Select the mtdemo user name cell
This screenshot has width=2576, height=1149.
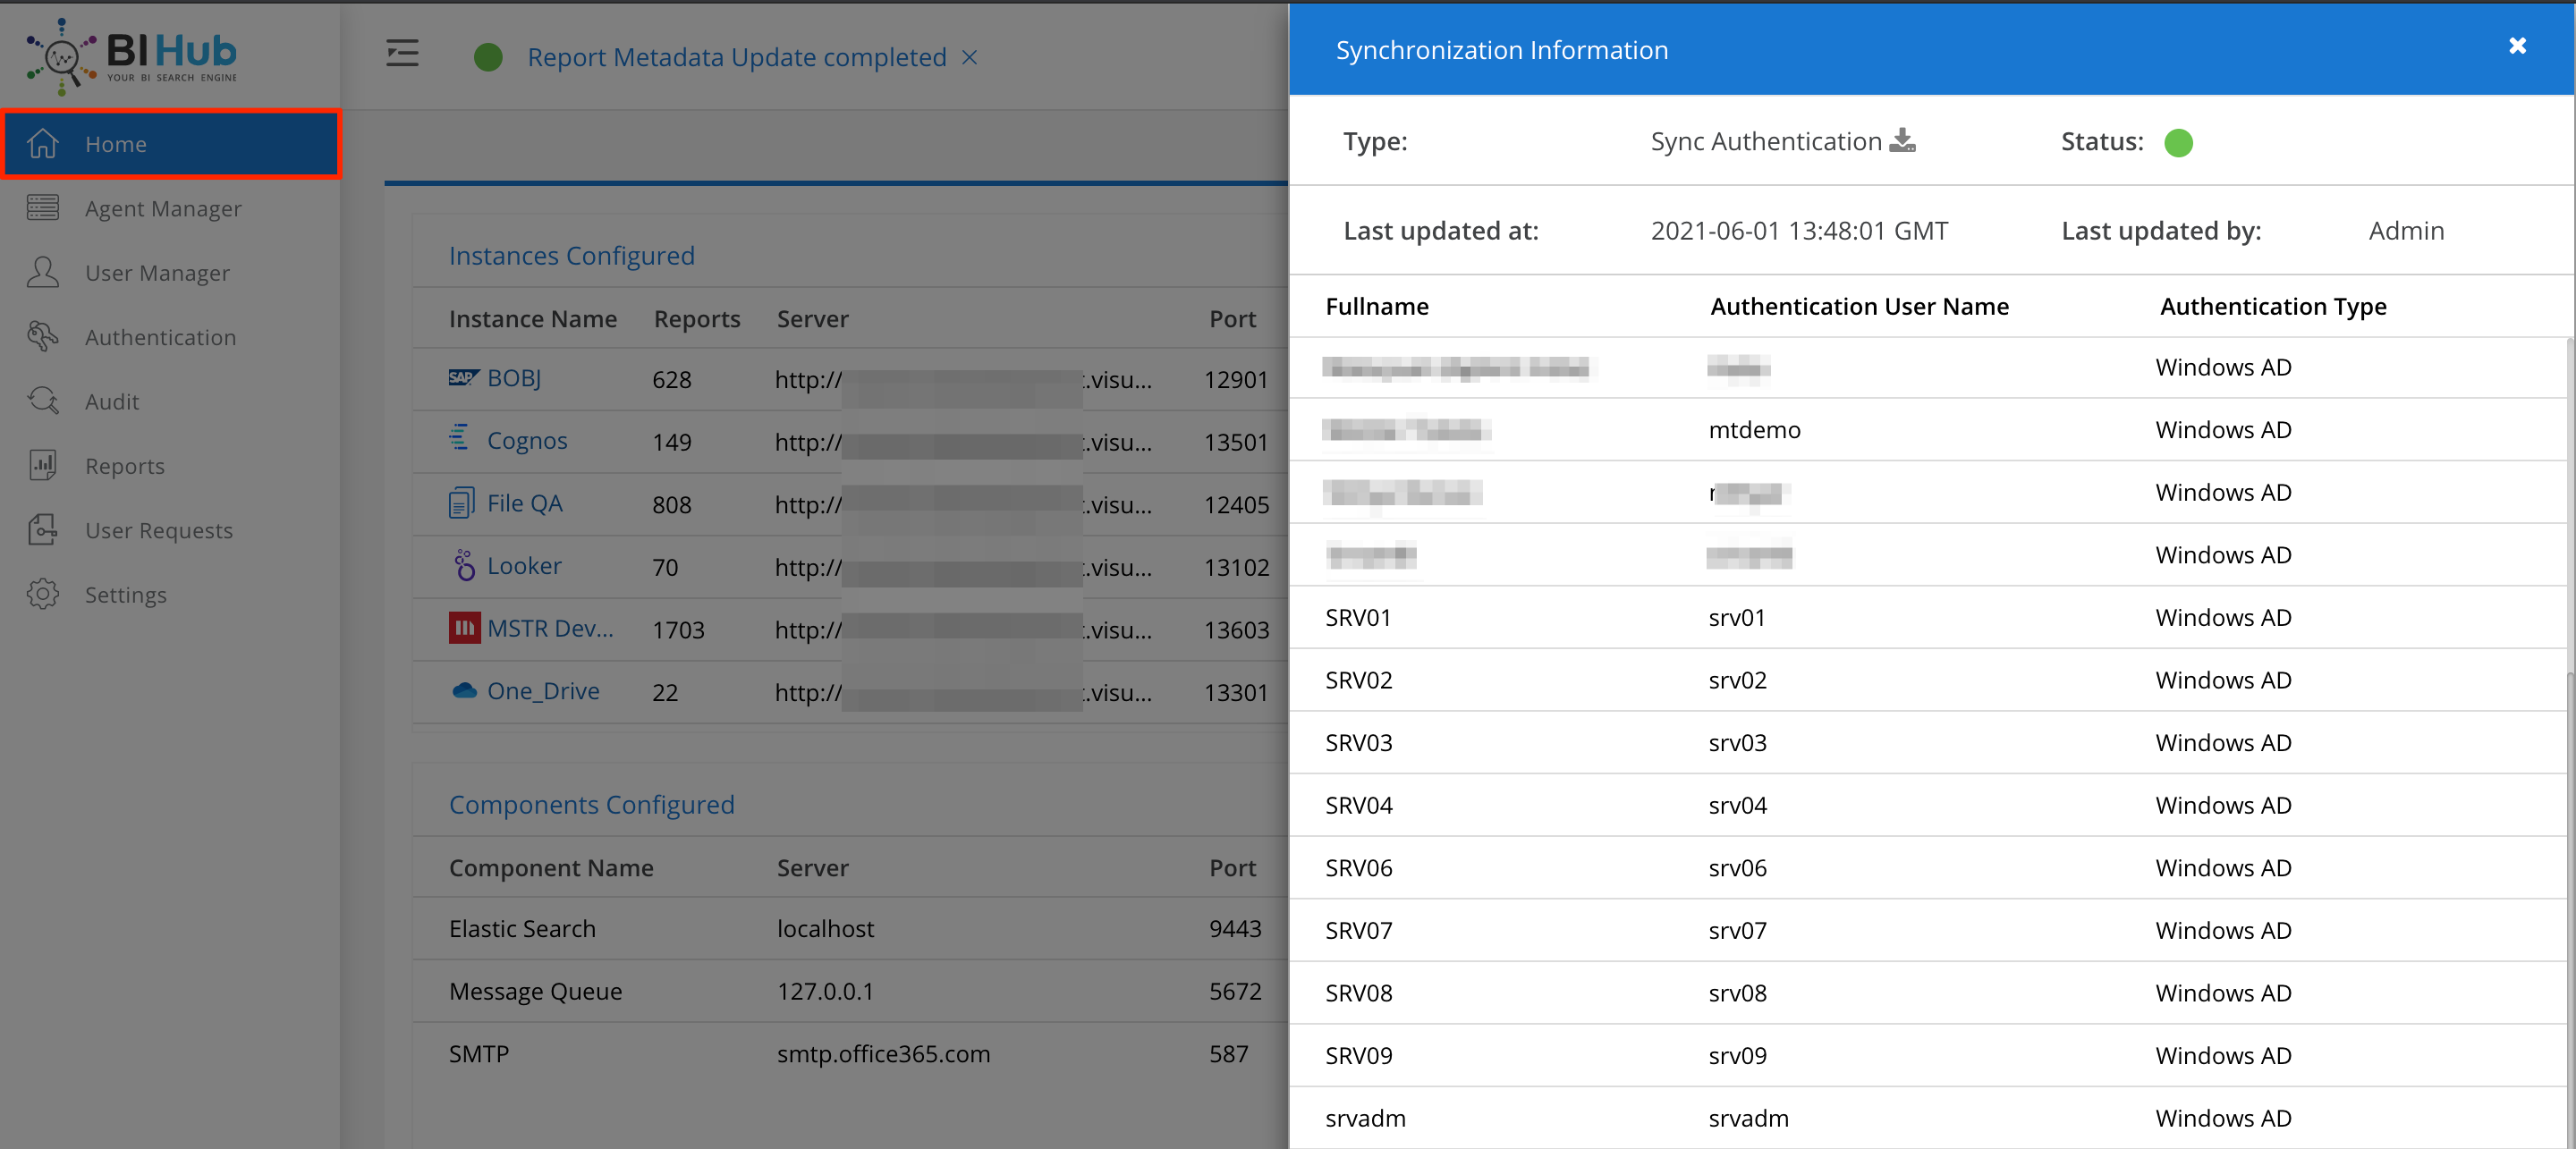coord(1754,429)
